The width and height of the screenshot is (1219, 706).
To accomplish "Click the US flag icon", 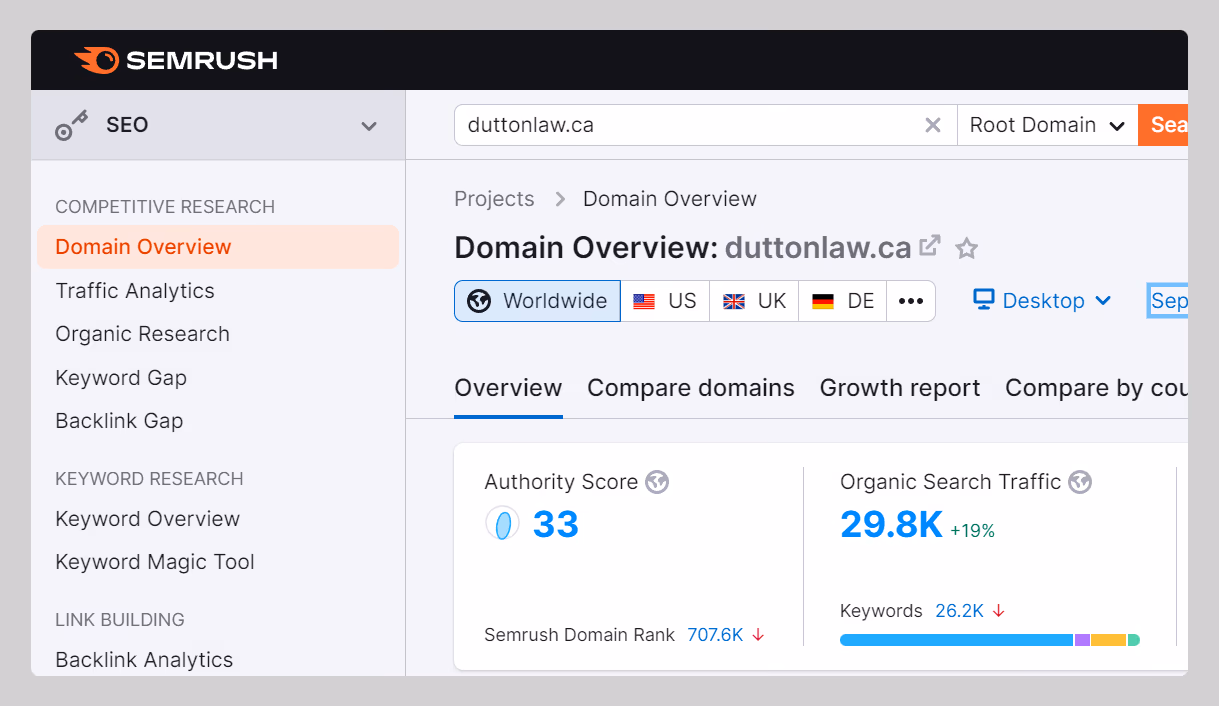I will (x=644, y=301).
